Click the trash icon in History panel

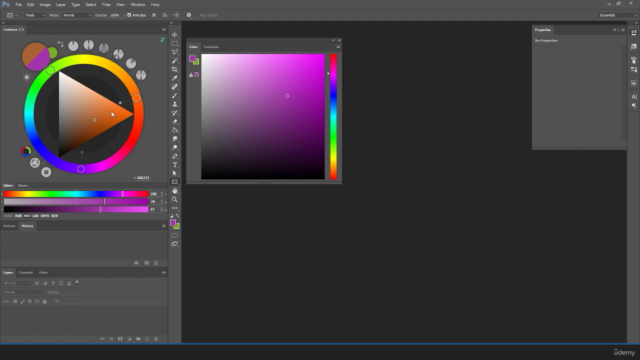click(156, 263)
